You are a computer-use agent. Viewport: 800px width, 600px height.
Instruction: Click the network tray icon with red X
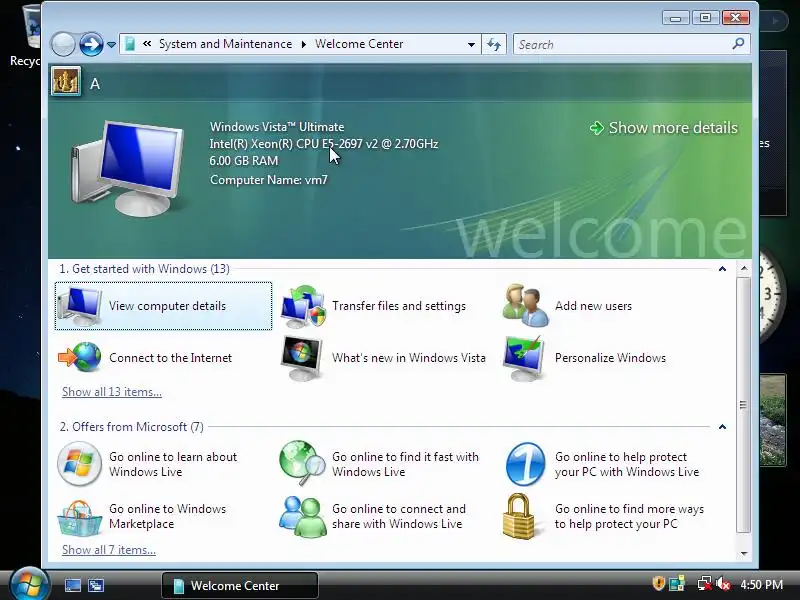[705, 584]
